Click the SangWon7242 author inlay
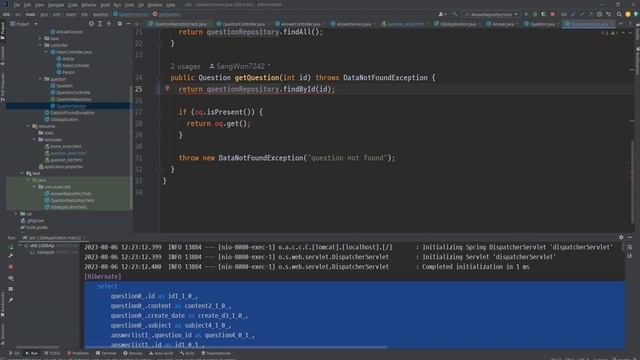 tap(240, 66)
